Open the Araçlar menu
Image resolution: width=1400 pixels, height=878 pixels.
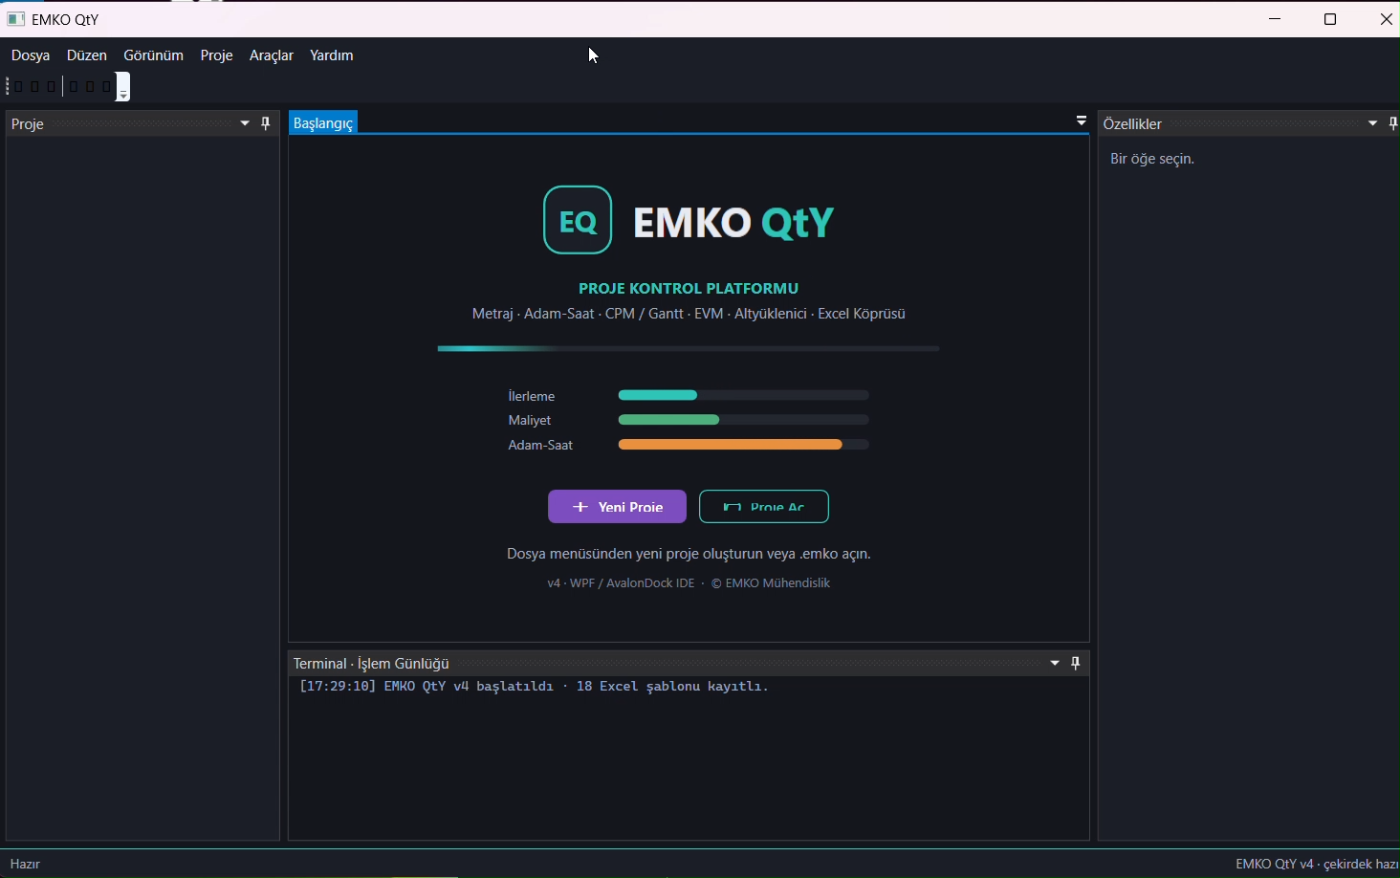click(x=271, y=55)
